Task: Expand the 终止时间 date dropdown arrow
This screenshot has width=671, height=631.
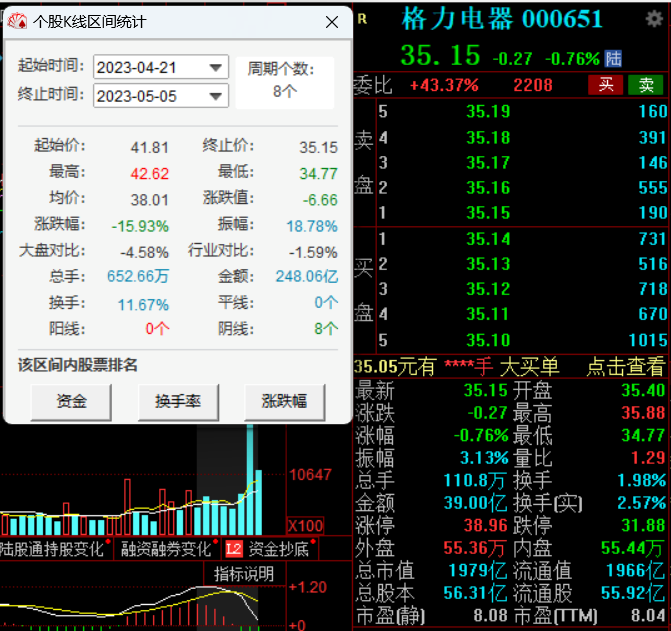Action: pyautogui.click(x=216, y=96)
